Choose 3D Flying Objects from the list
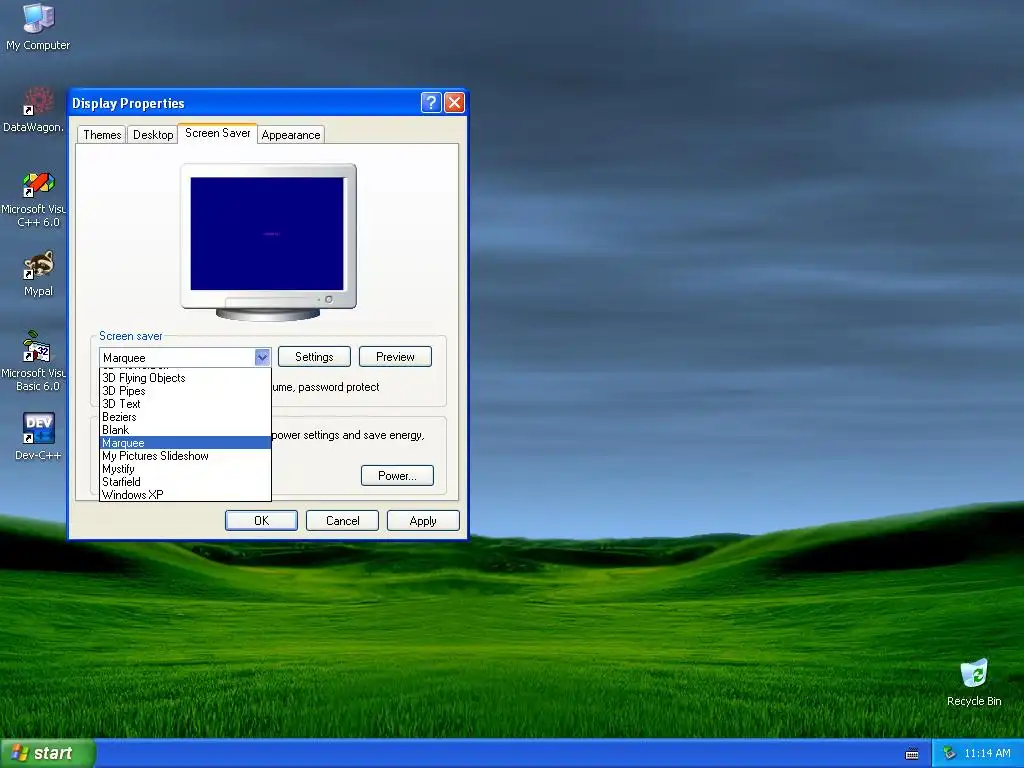This screenshot has width=1024, height=768. coord(185,377)
